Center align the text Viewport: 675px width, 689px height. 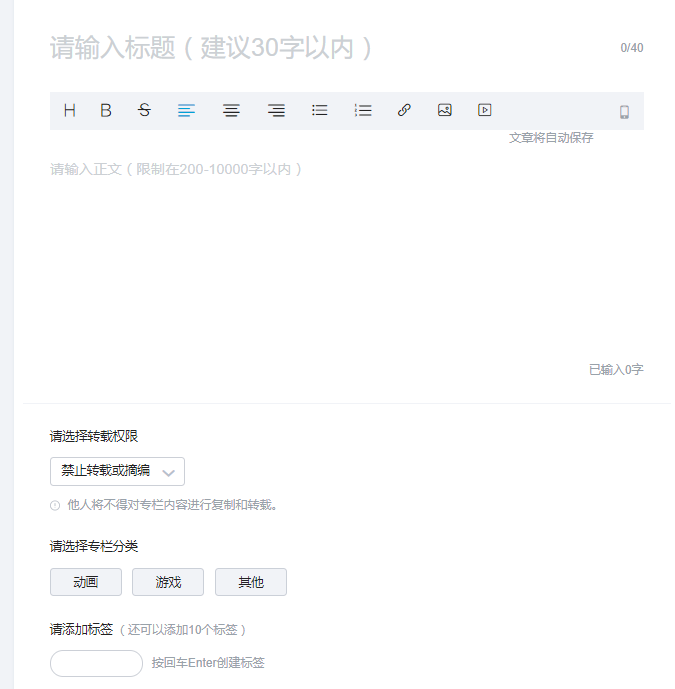tap(231, 111)
